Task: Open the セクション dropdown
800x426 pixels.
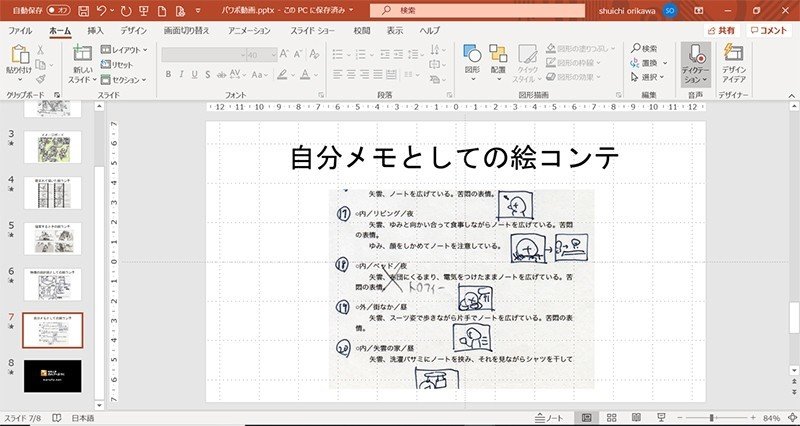Action: tap(123, 80)
